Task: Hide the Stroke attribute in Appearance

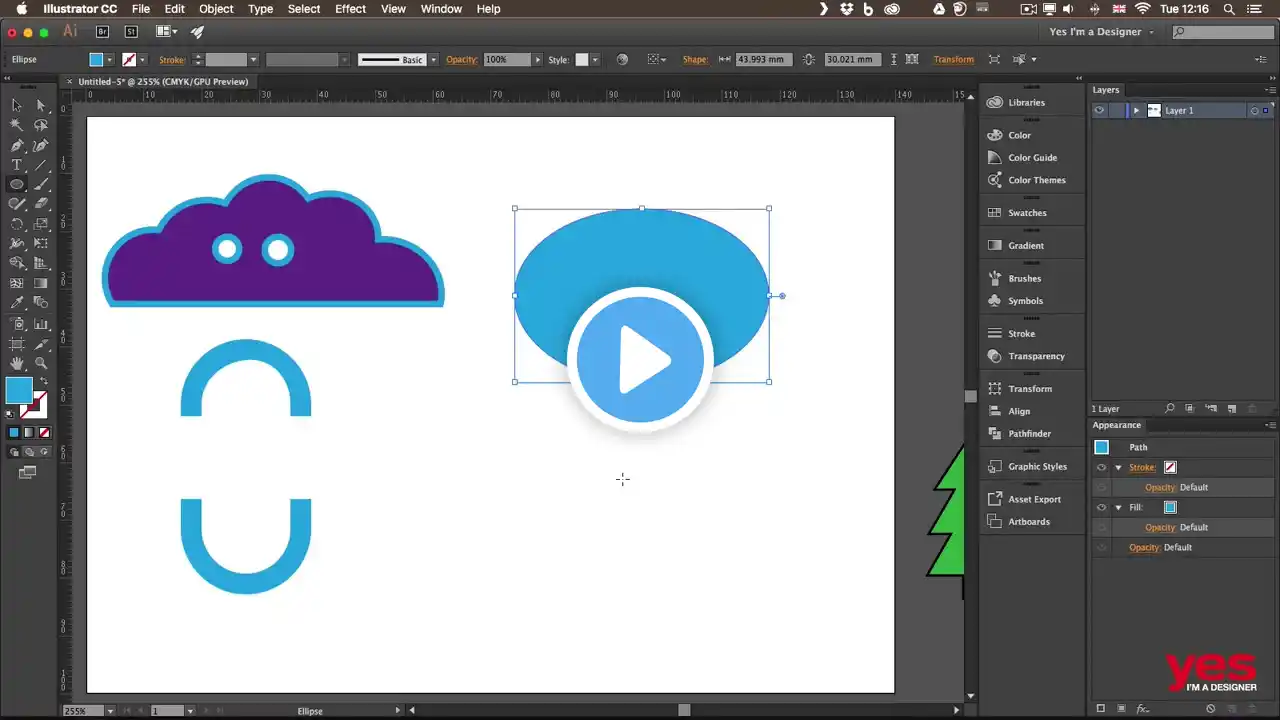Action: [1101, 467]
